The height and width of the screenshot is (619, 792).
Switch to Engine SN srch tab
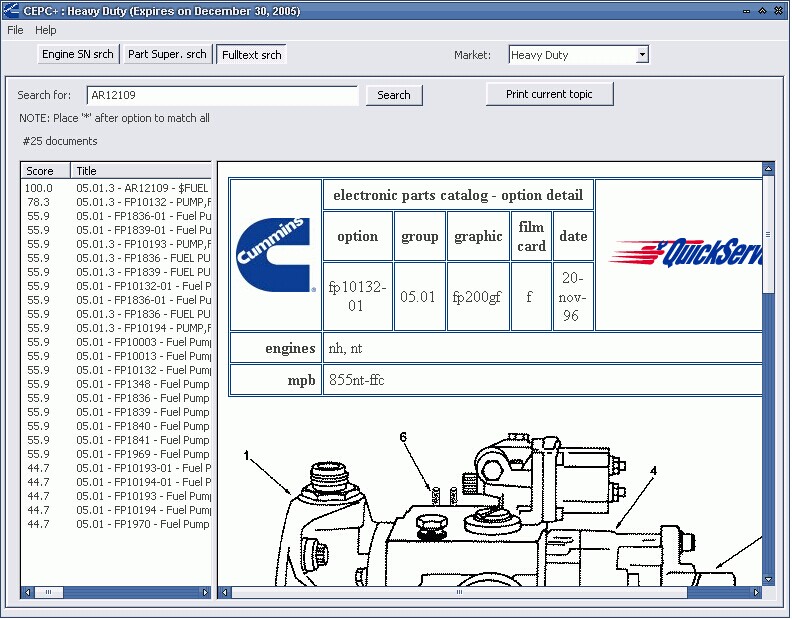click(78, 54)
